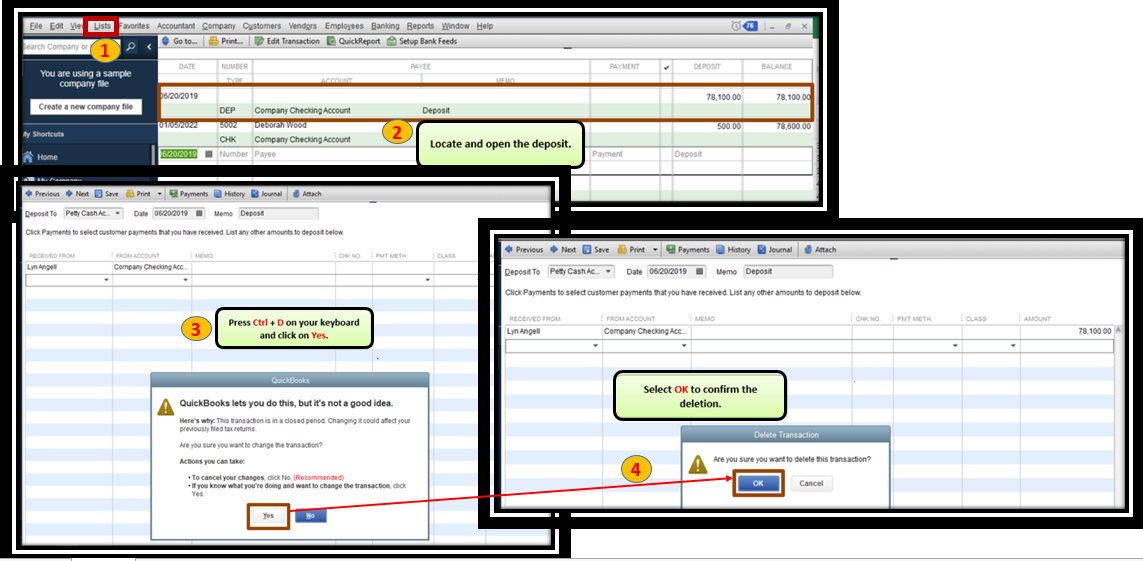Click Next in deposit window behind QuickBooks warning
The image size is (1143, 561).
click(x=77, y=195)
